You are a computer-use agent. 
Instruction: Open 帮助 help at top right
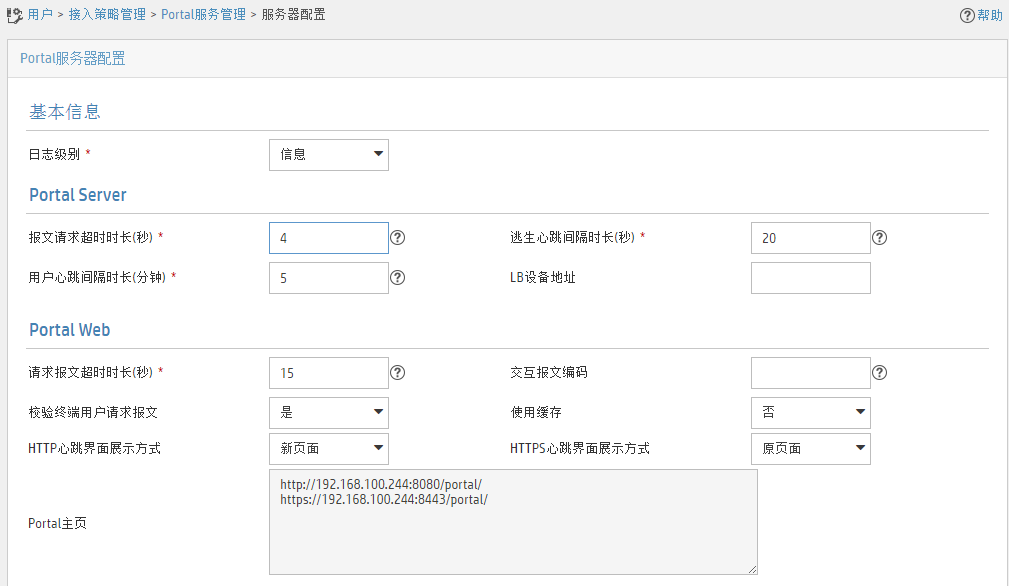click(981, 15)
